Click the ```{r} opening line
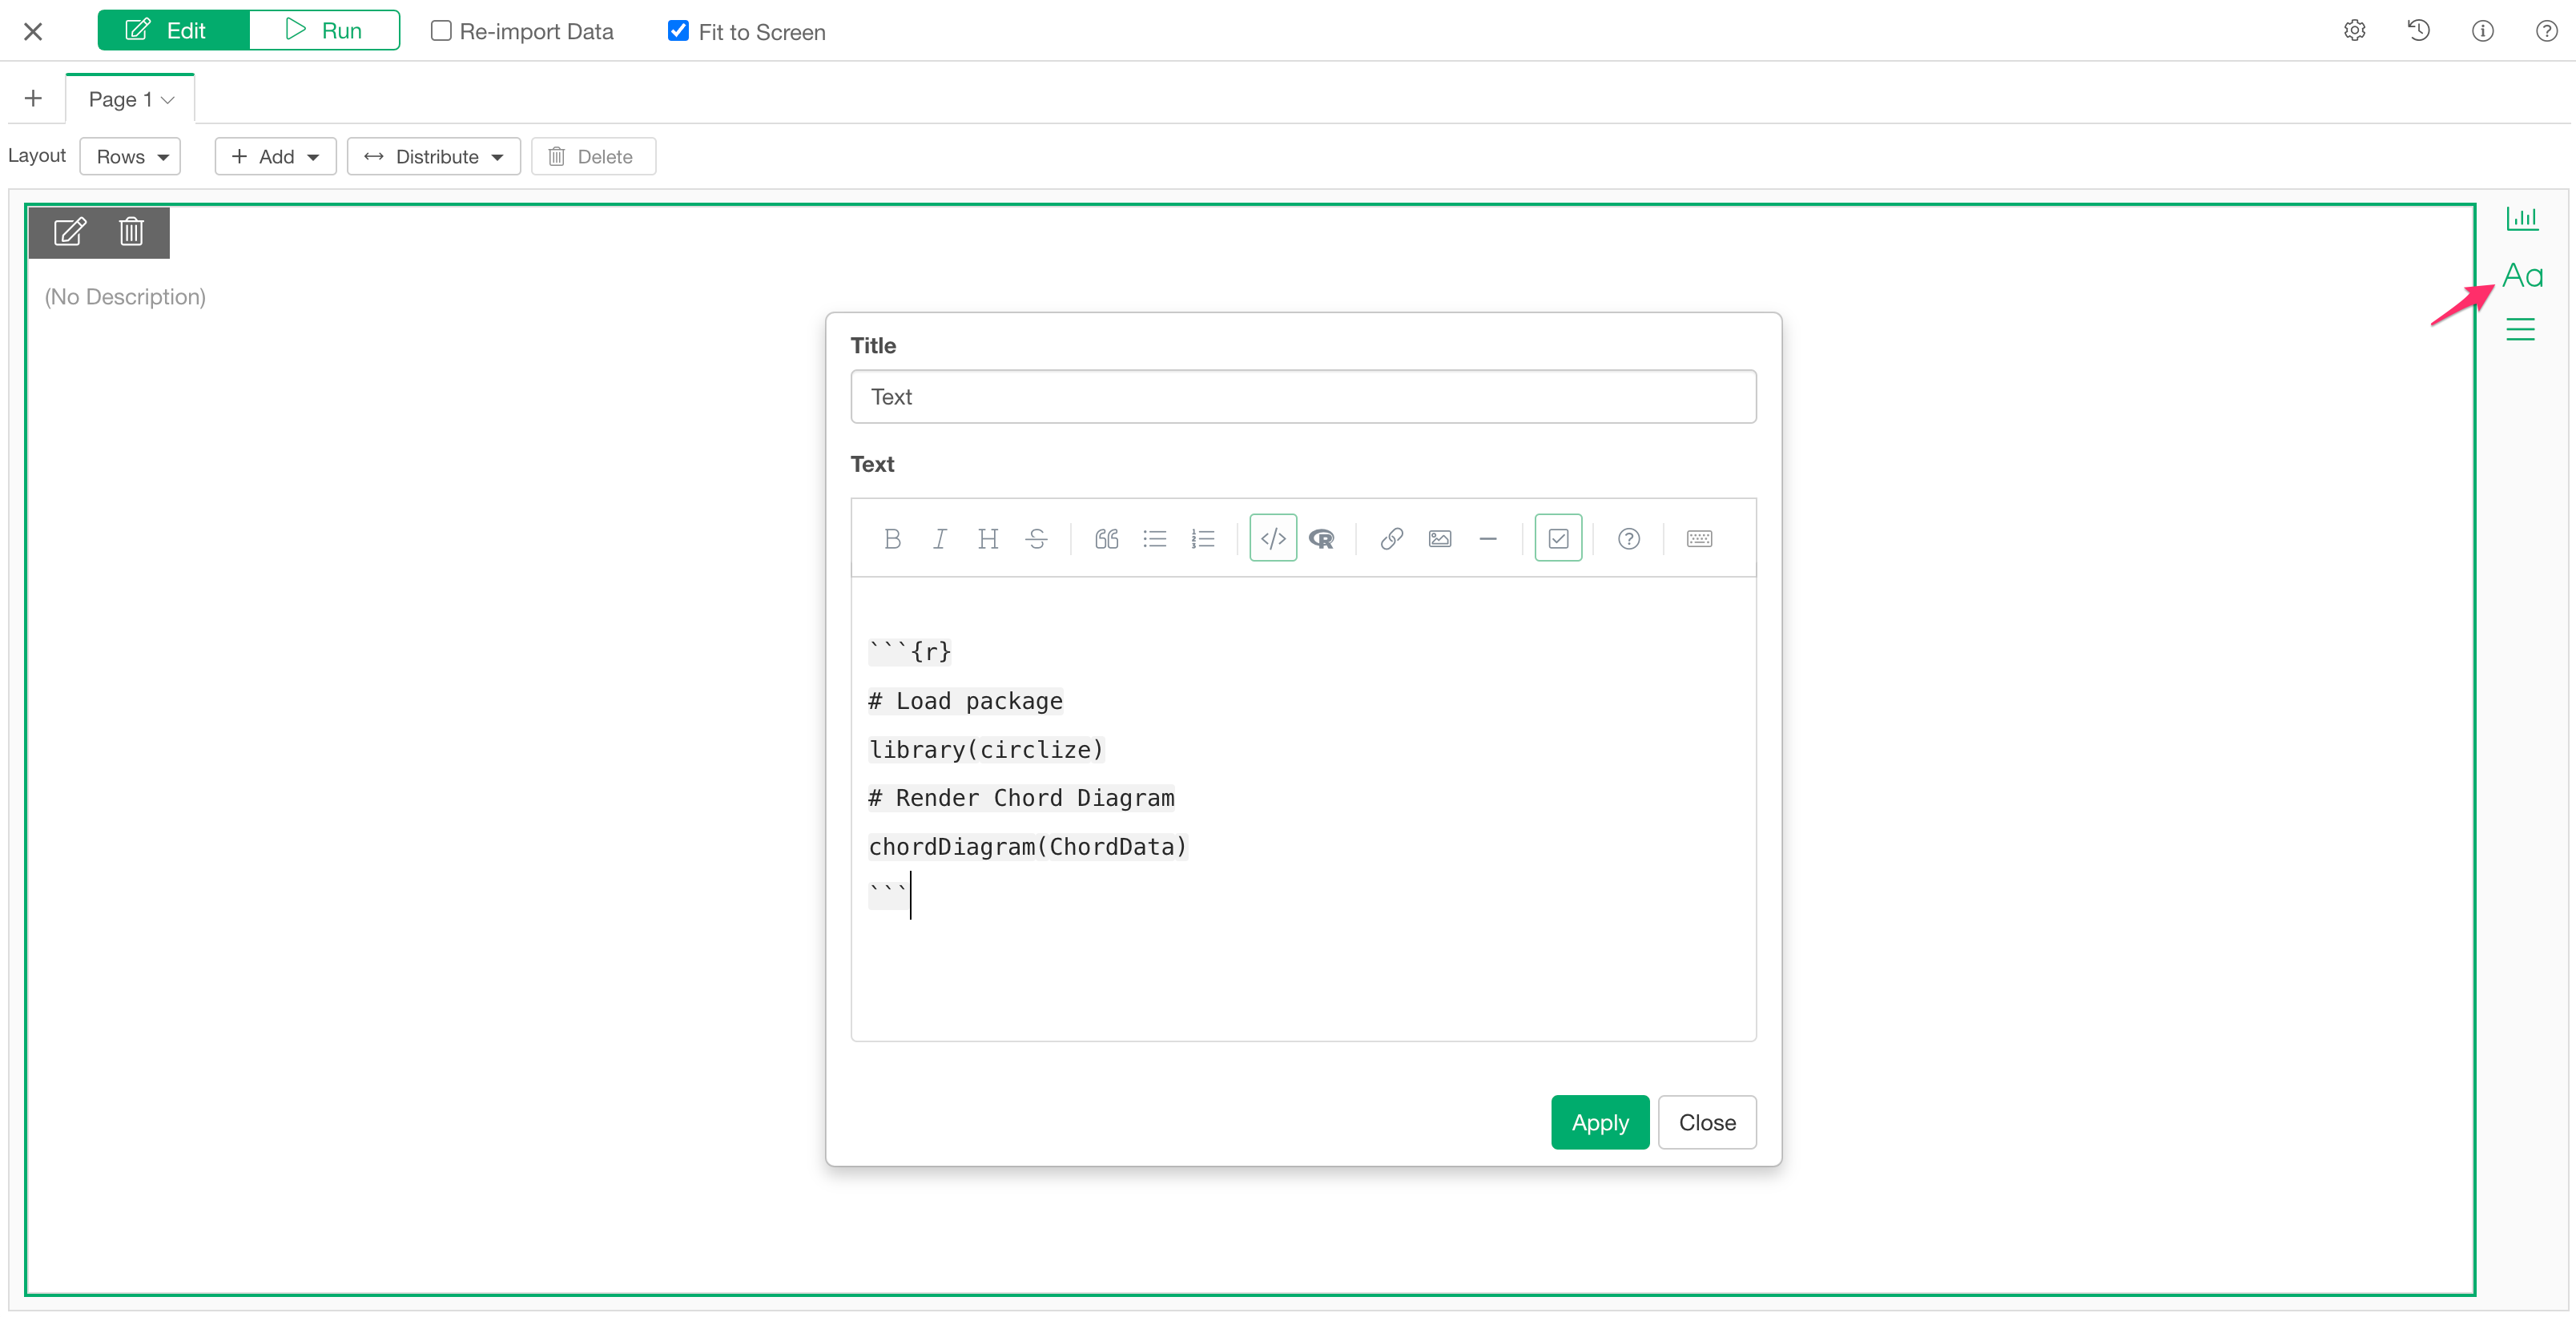Viewport: 2576px width, 1317px height. click(x=909, y=652)
